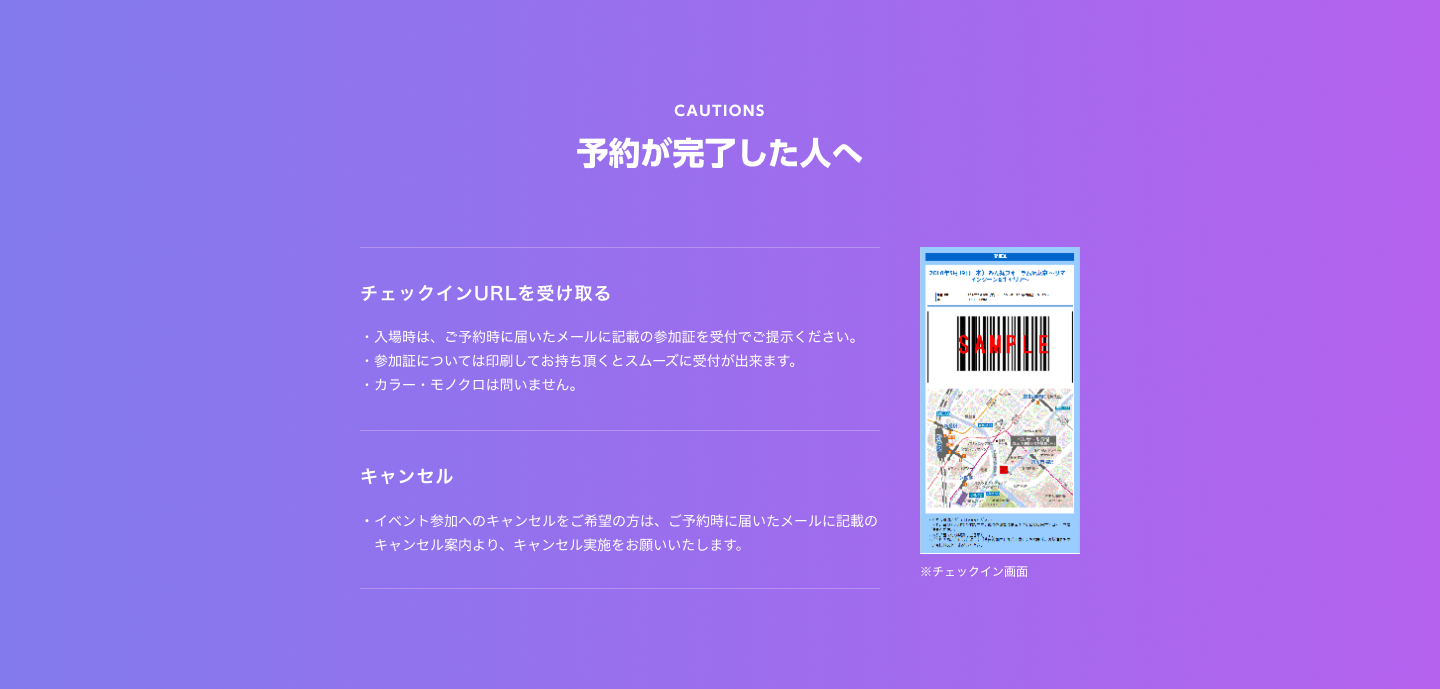Click the line starting with キャンセル案内より
The image size is (1440, 689).
pyautogui.click(x=559, y=545)
